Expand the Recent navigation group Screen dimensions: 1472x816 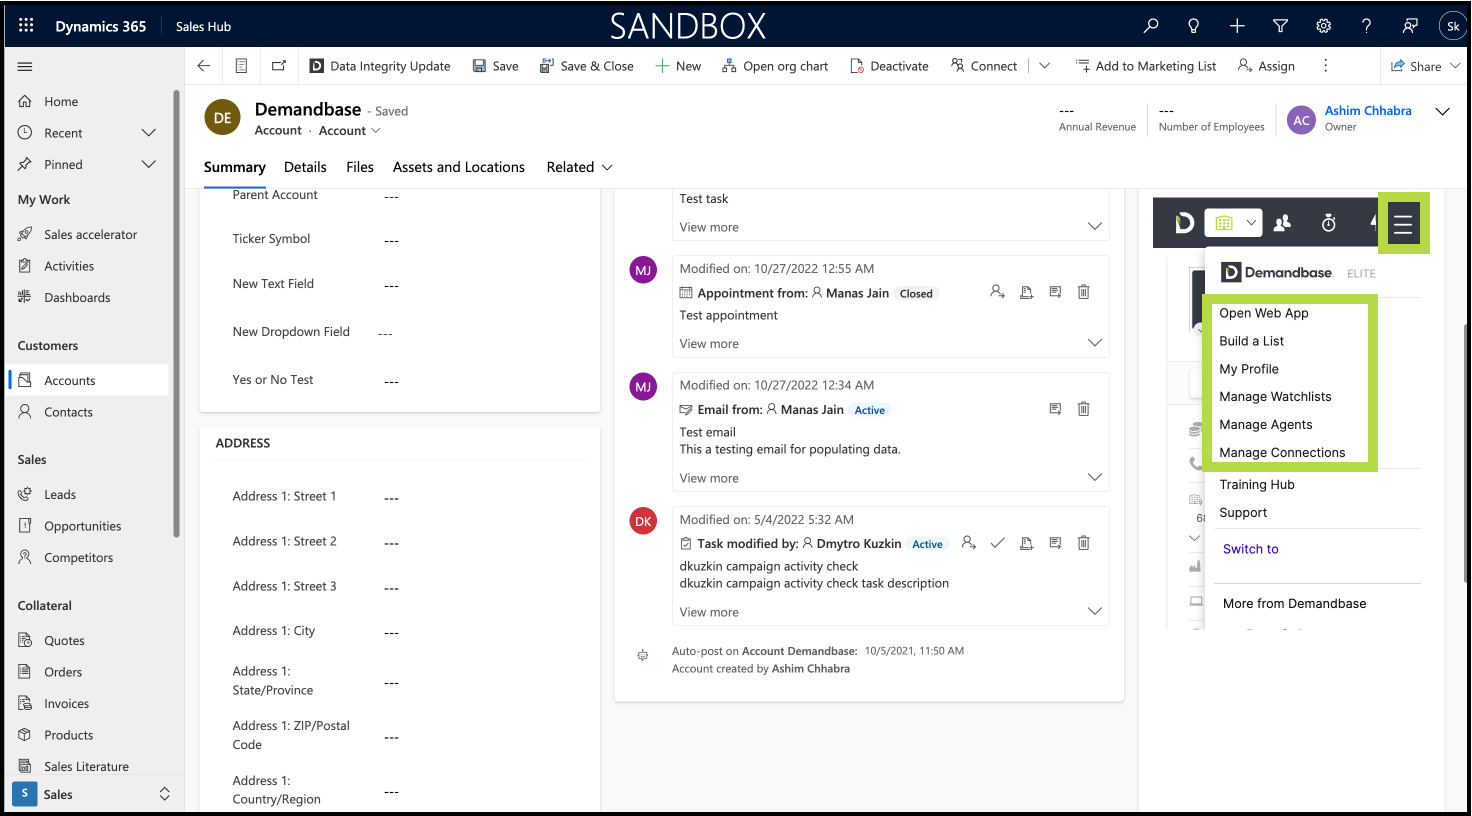(149, 133)
